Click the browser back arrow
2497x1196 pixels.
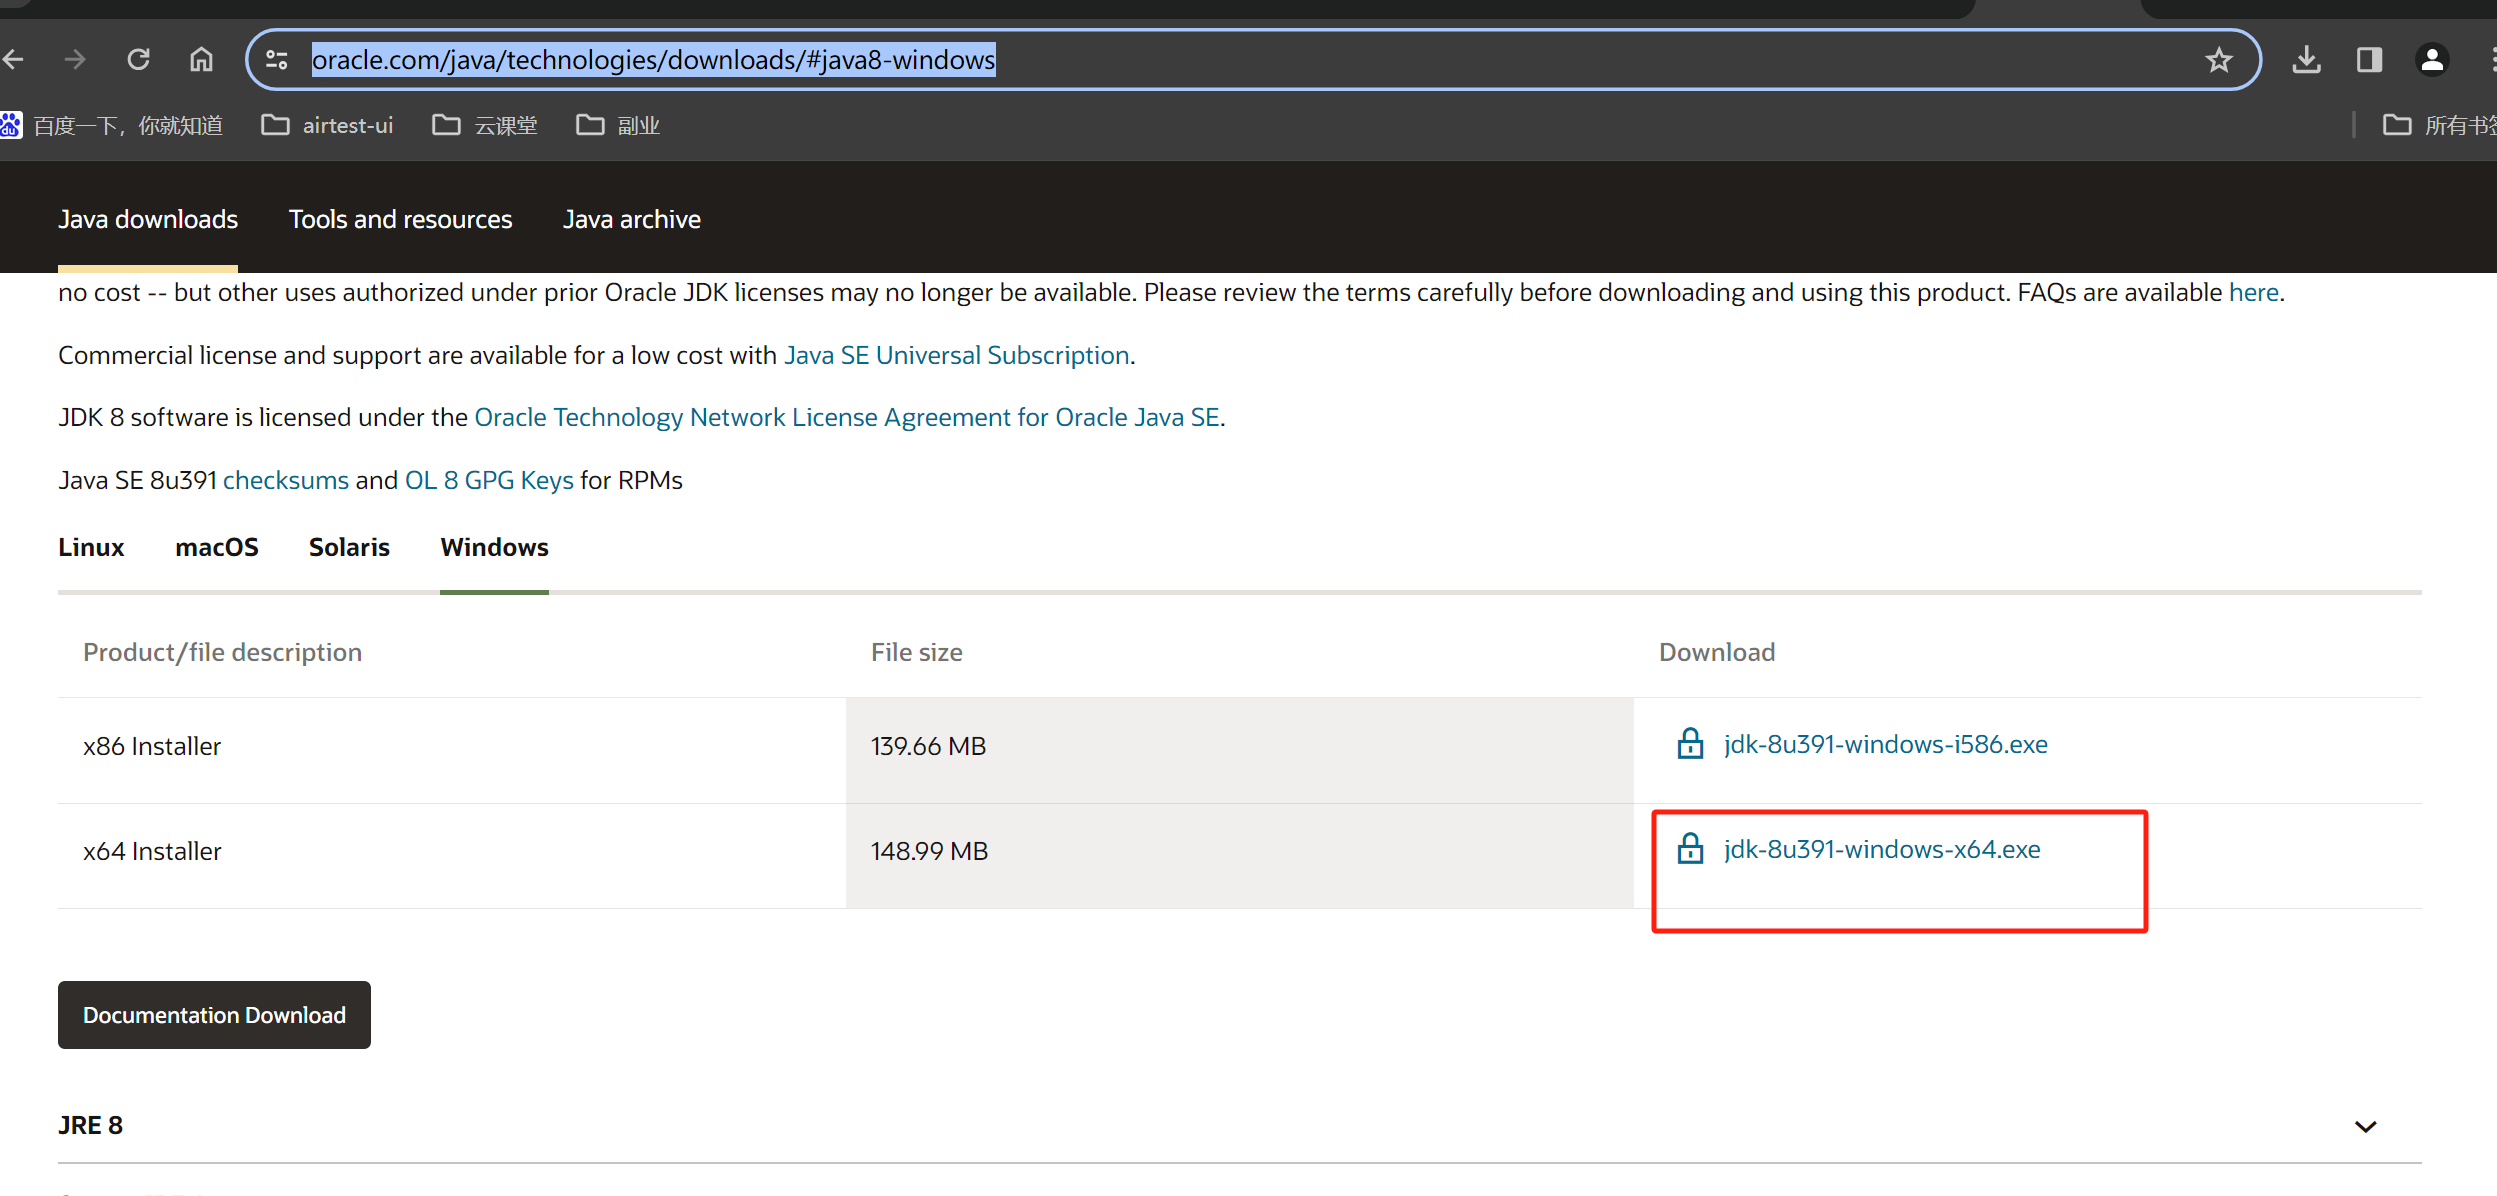[14, 60]
